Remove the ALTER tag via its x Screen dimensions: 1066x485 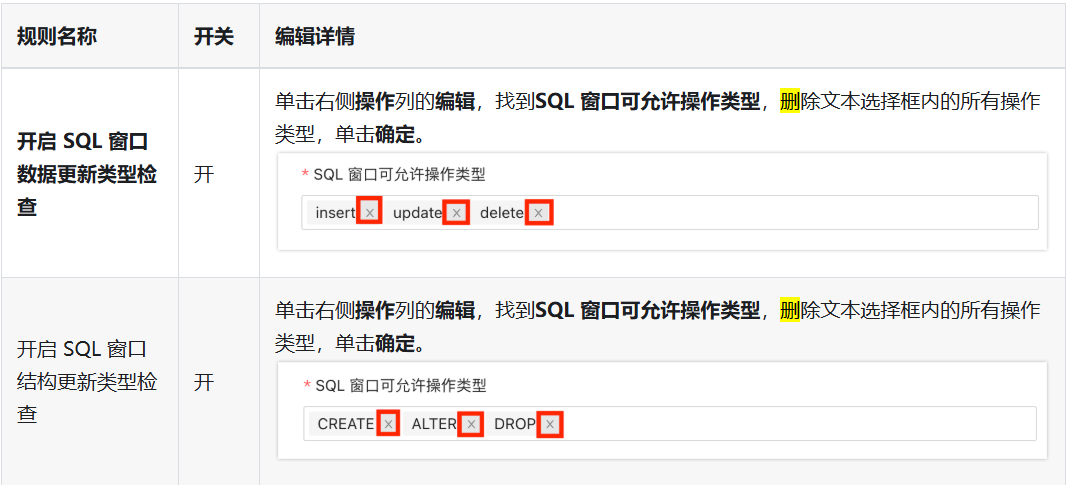[470, 424]
